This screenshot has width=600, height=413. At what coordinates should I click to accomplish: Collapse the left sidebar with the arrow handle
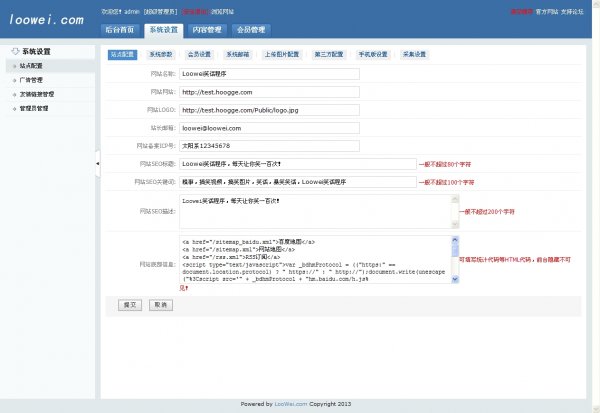[98, 164]
